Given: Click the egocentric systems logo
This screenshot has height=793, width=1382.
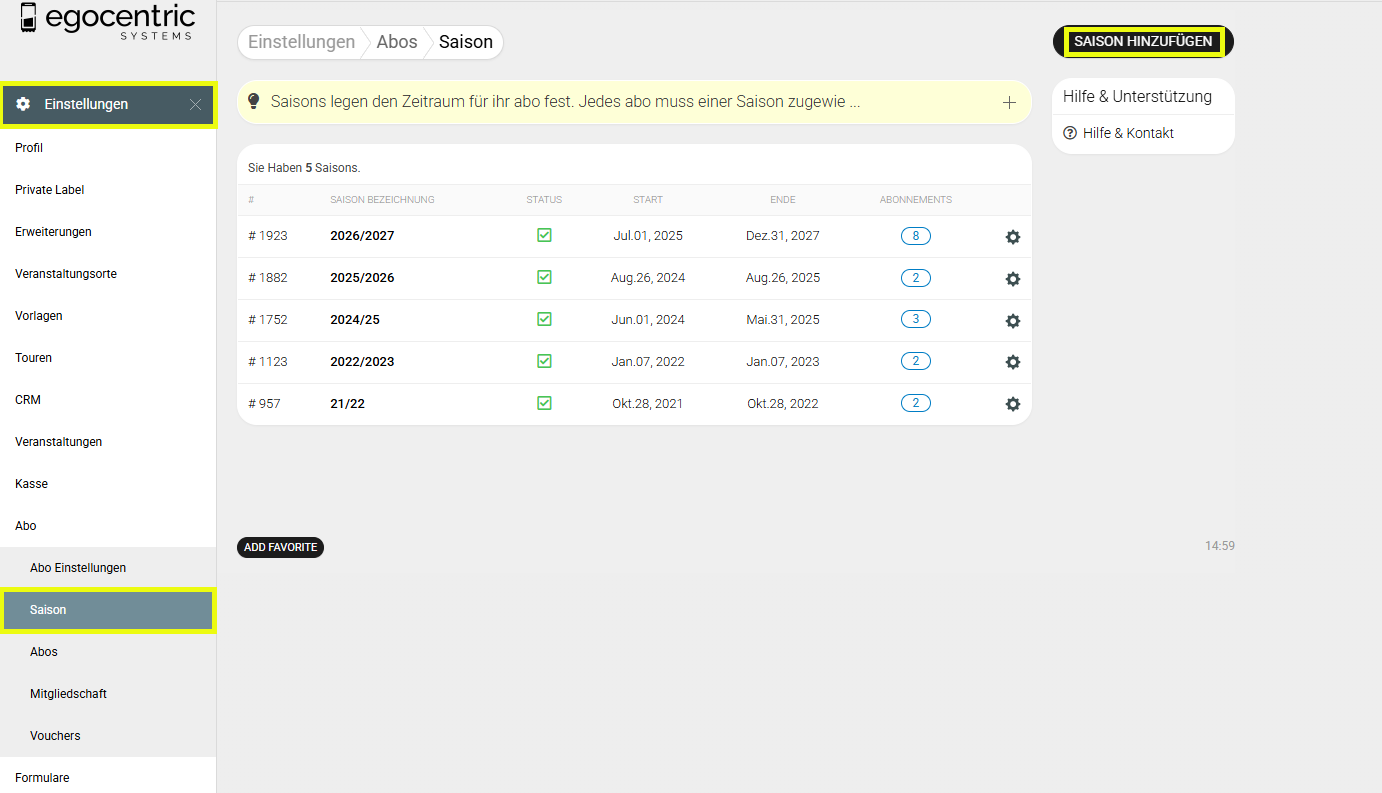Looking at the screenshot, I should click(x=107, y=22).
